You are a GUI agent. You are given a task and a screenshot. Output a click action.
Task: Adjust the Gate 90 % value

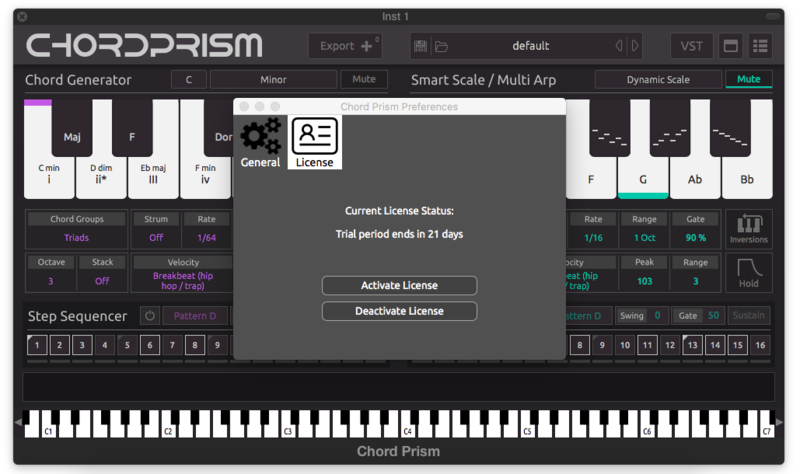tap(695, 238)
